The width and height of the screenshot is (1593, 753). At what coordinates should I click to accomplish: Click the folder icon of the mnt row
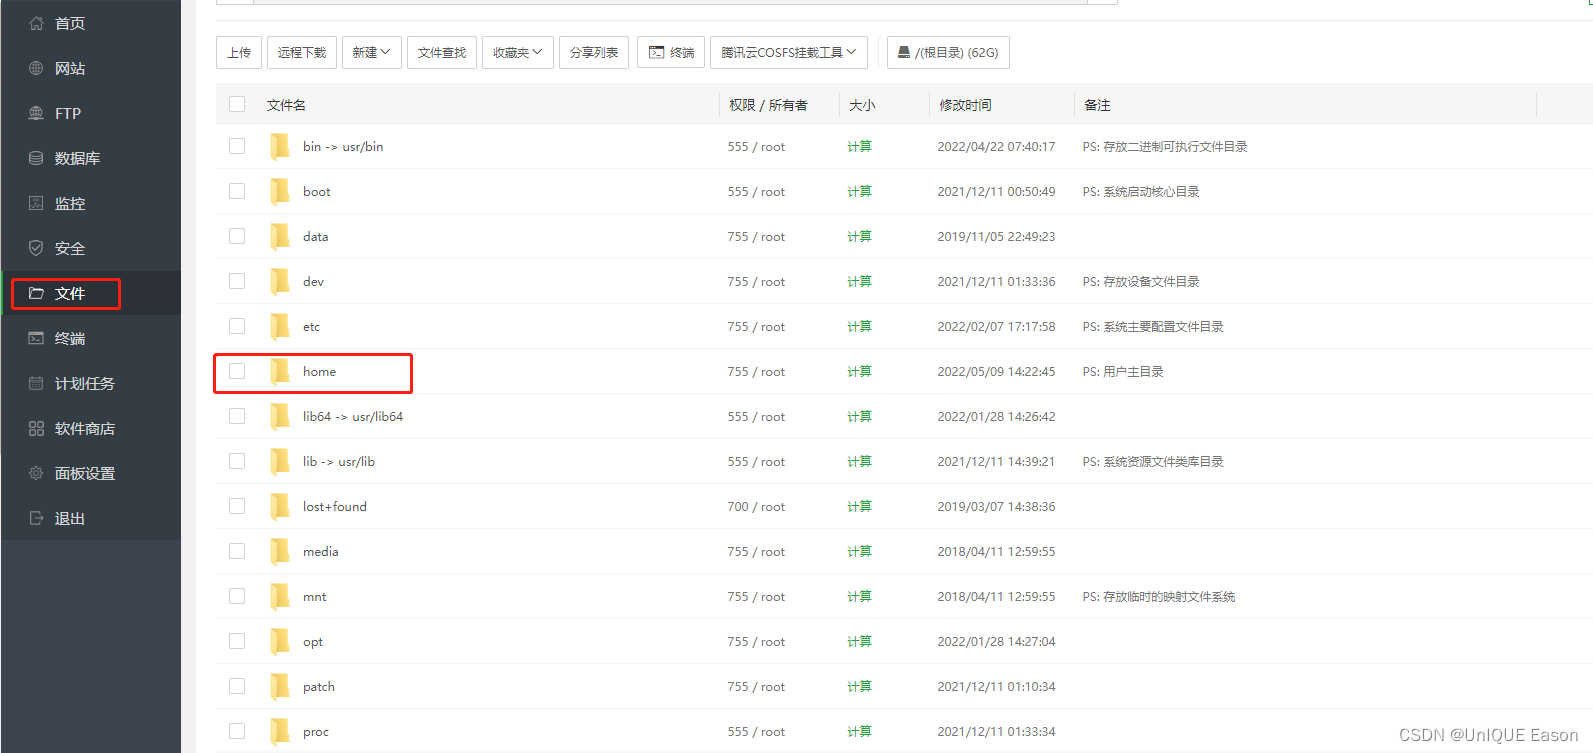280,596
